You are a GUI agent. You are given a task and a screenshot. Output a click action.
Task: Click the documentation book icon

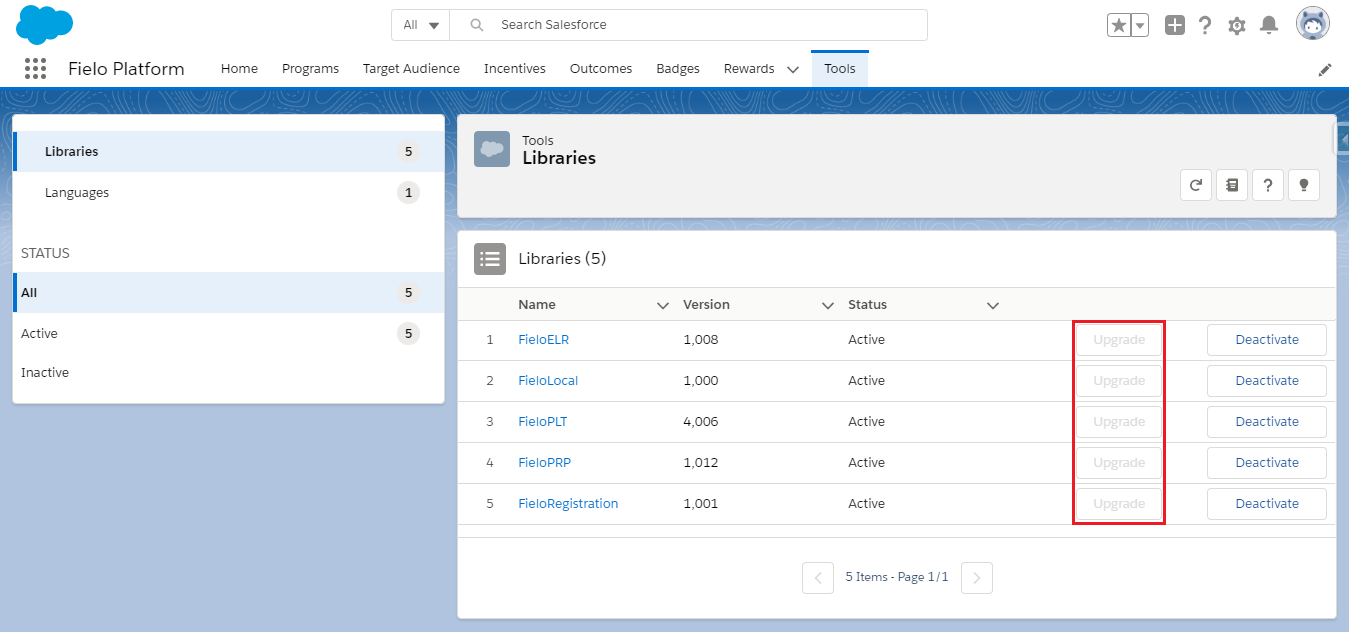pyautogui.click(x=1232, y=185)
